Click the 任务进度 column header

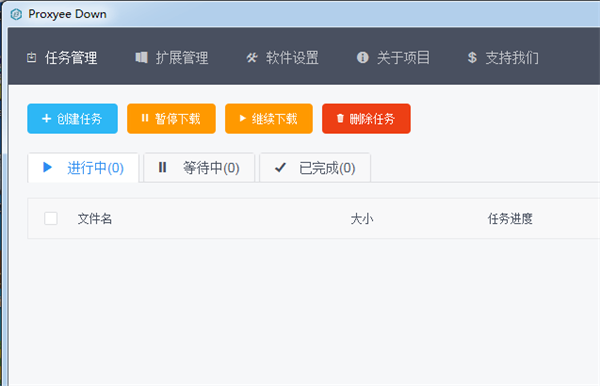510,219
